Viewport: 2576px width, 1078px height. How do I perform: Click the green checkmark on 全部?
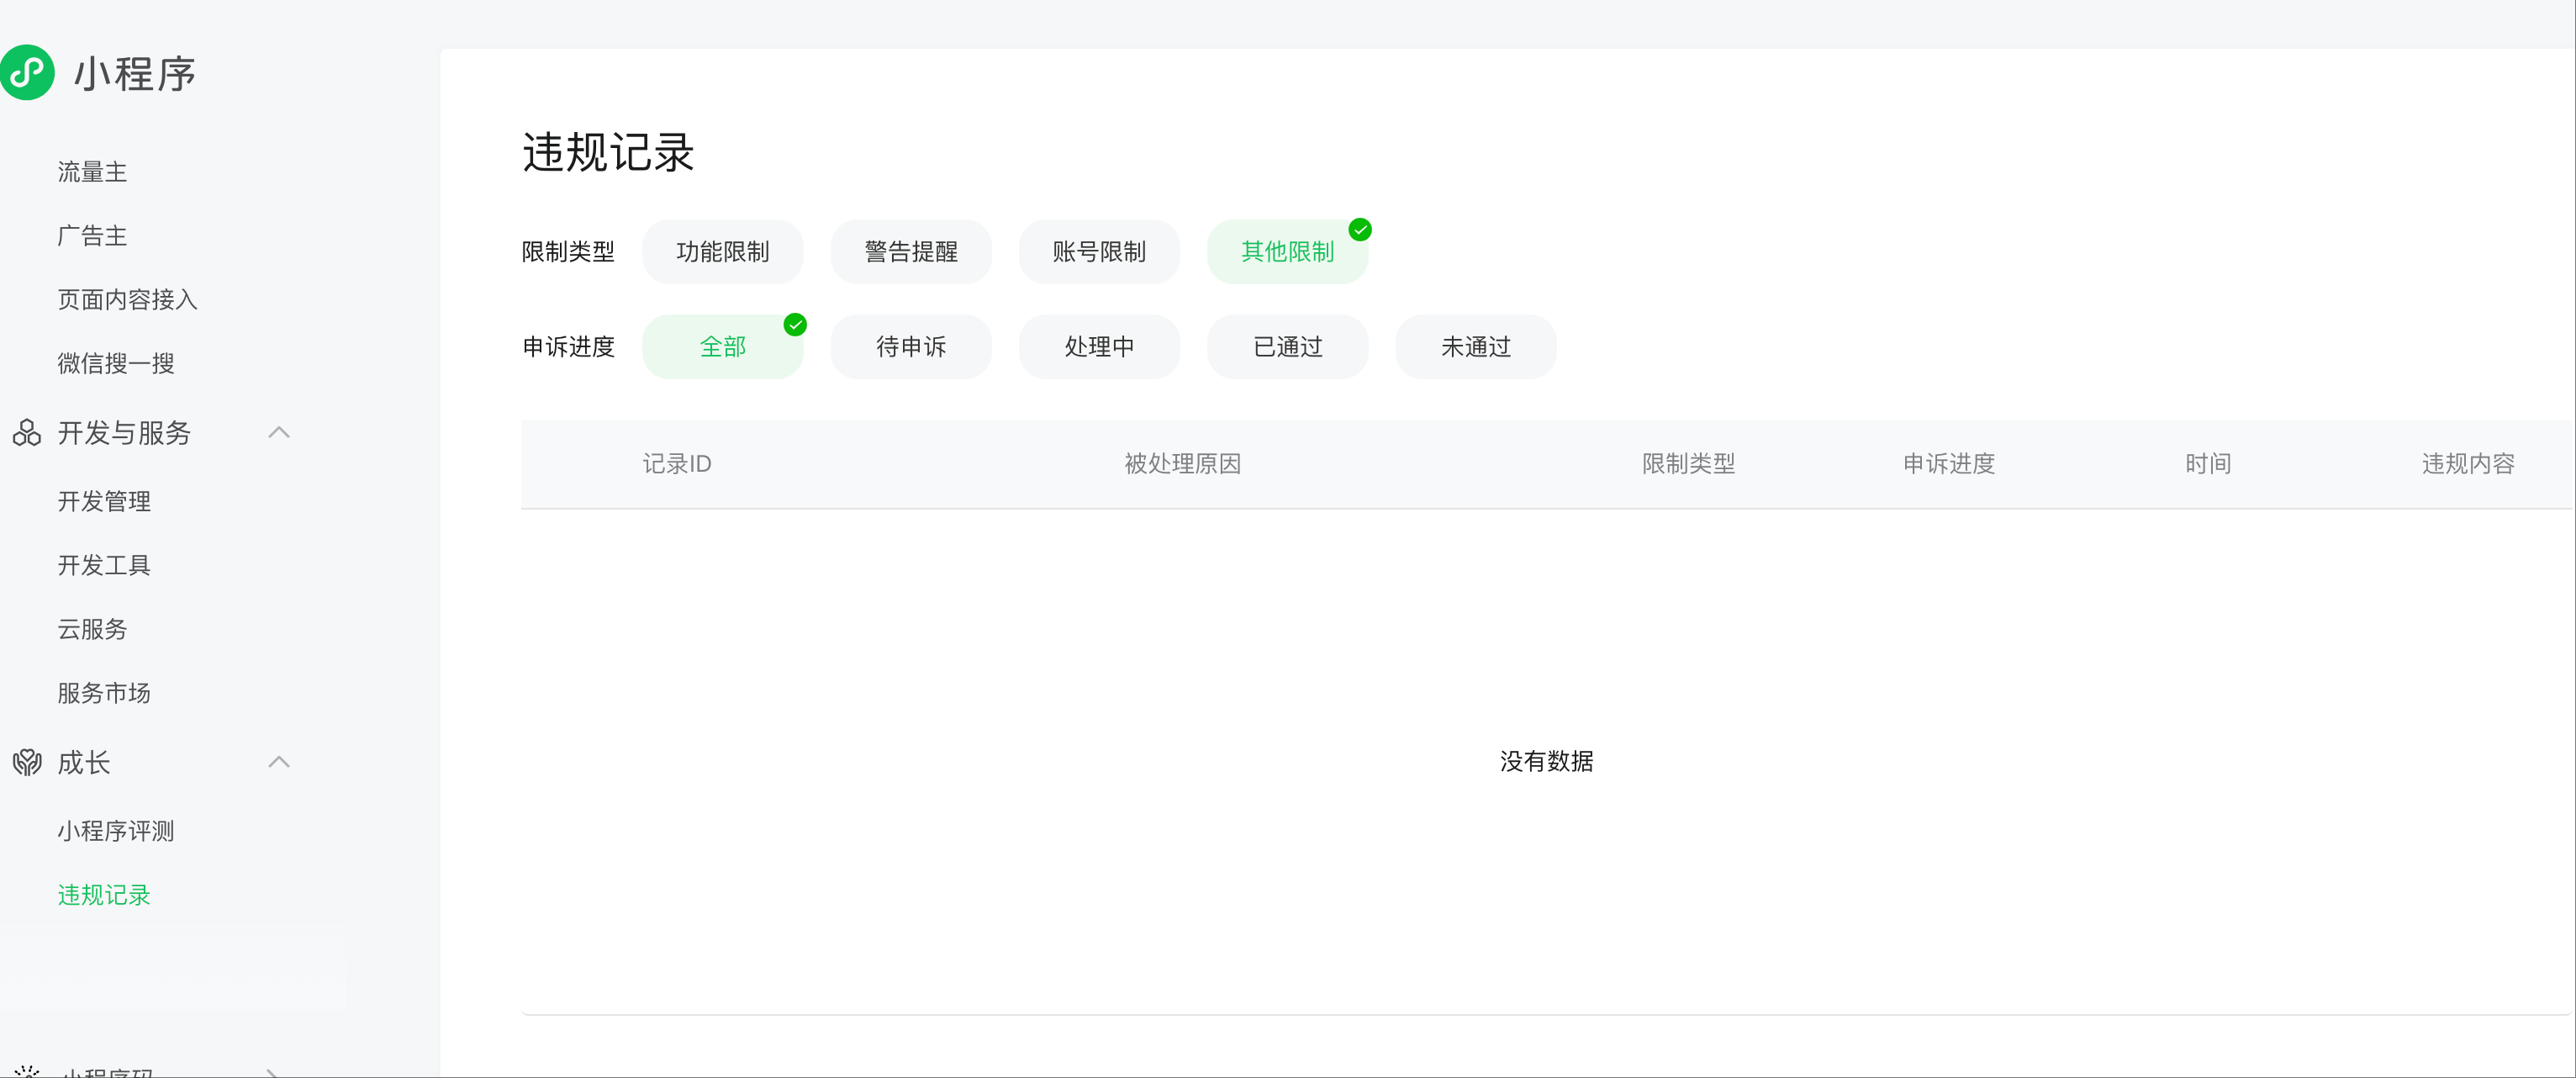click(x=795, y=325)
